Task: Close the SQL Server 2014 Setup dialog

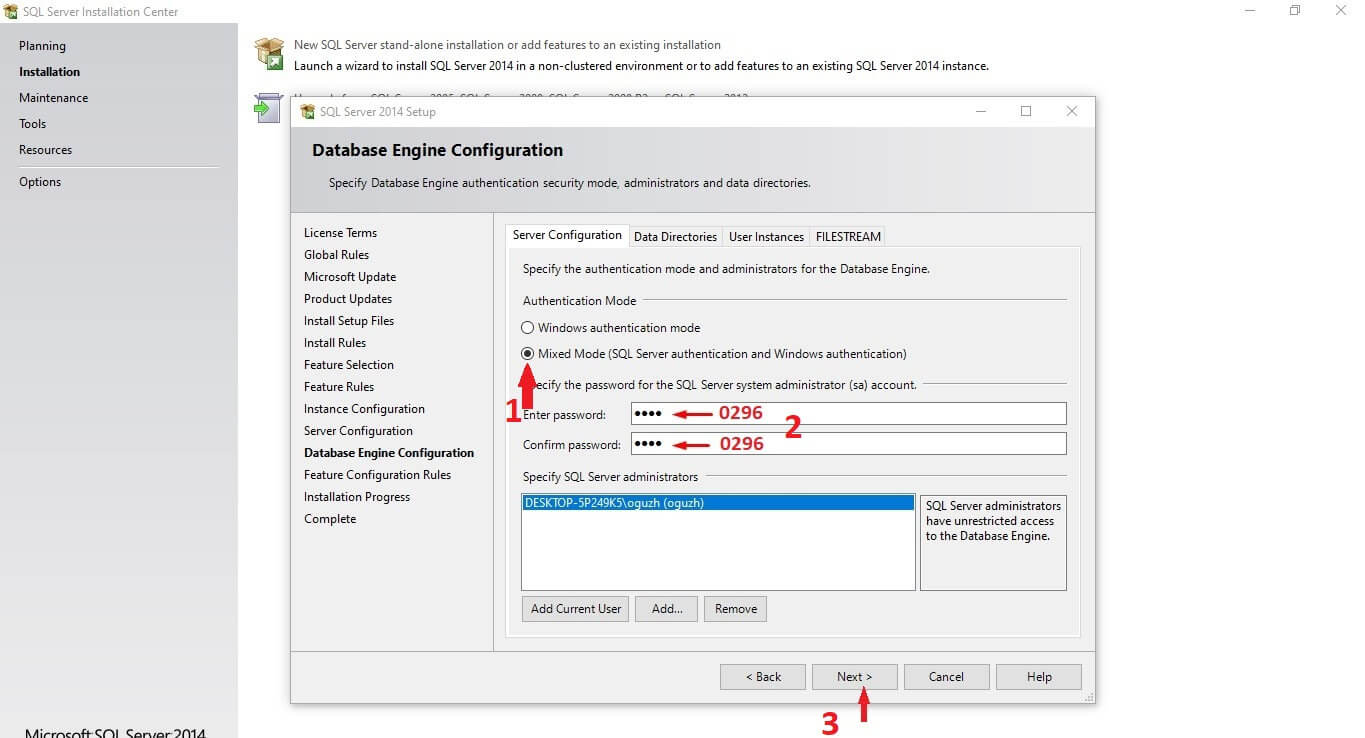Action: (x=1072, y=111)
